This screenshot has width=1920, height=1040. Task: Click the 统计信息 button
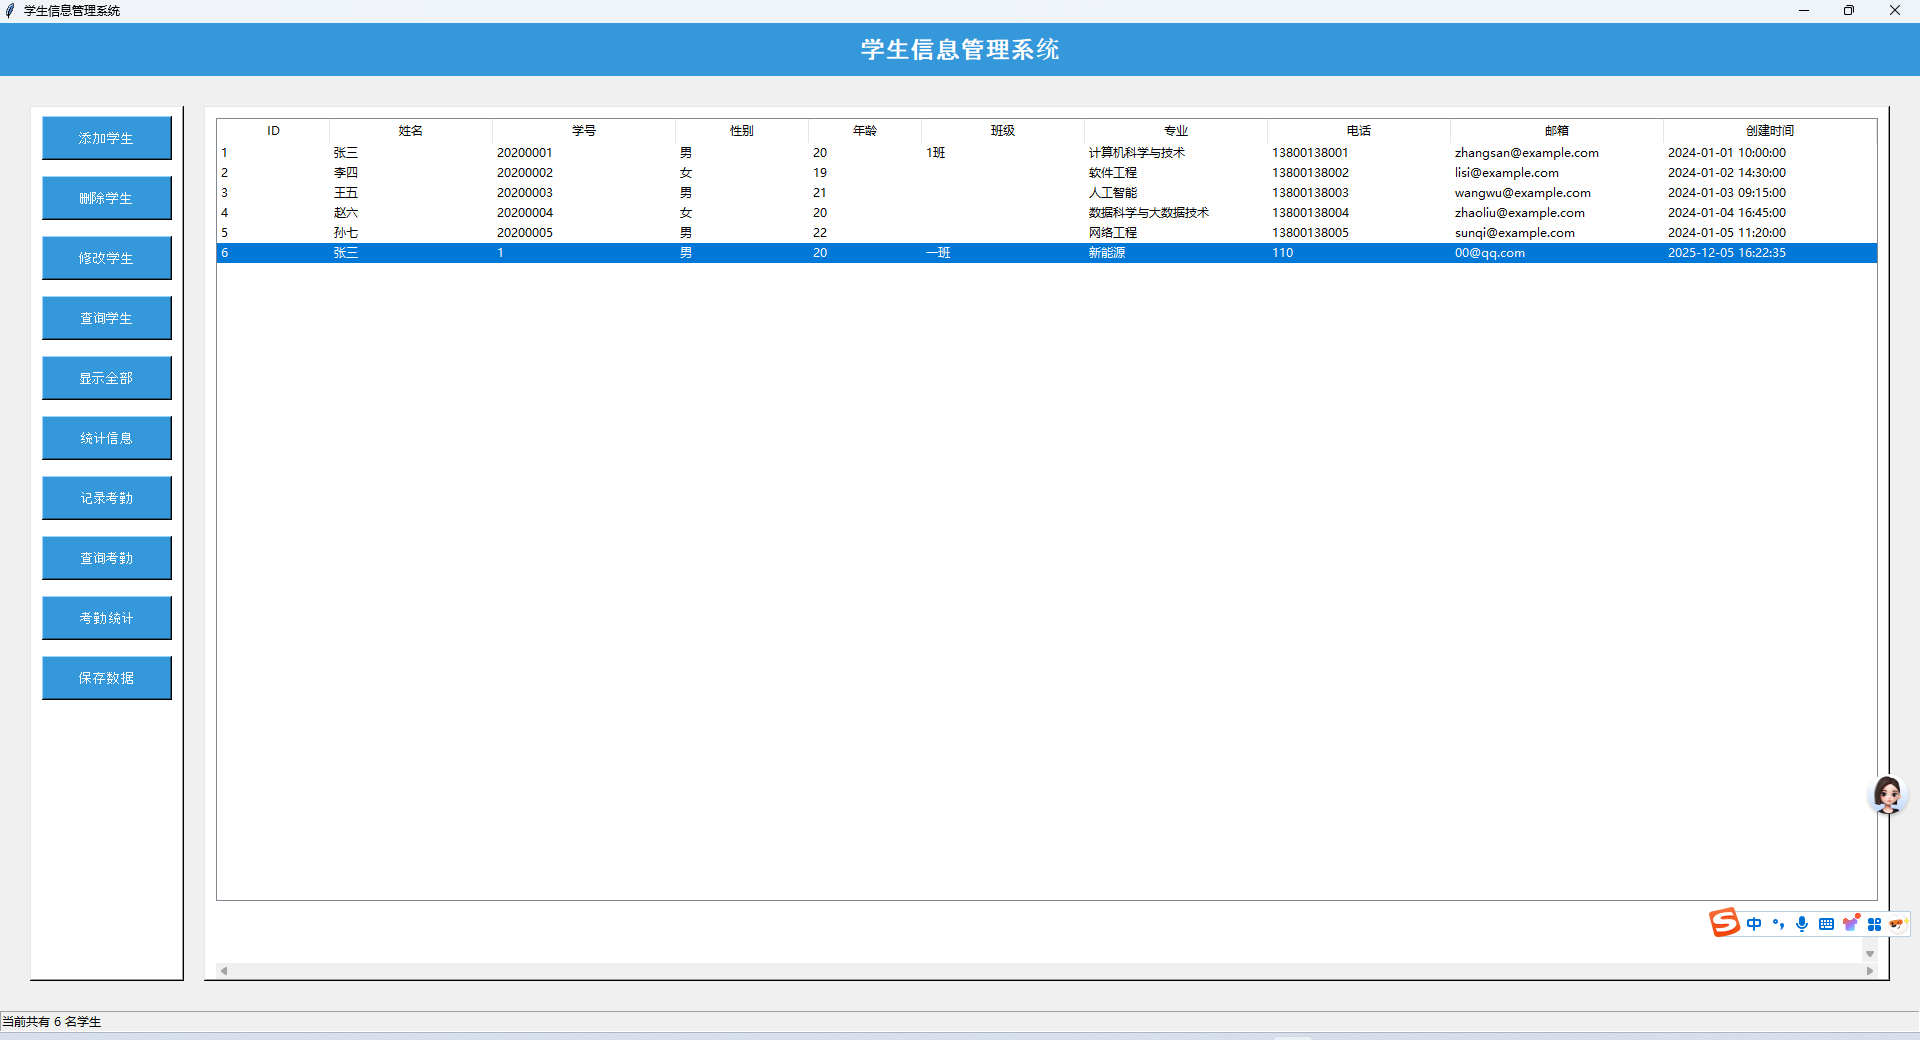tap(107, 437)
